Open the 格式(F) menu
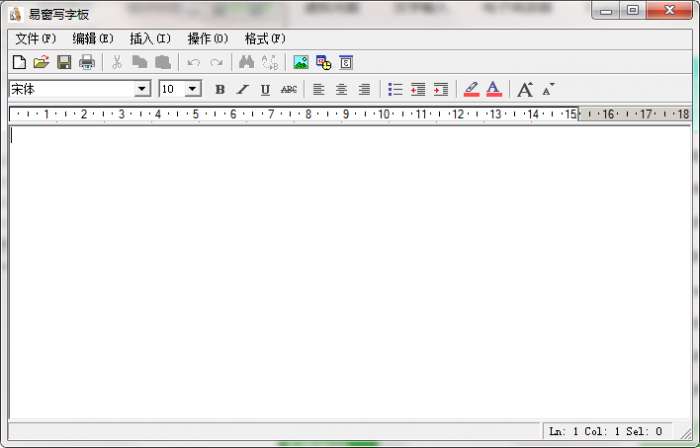 coord(265,39)
